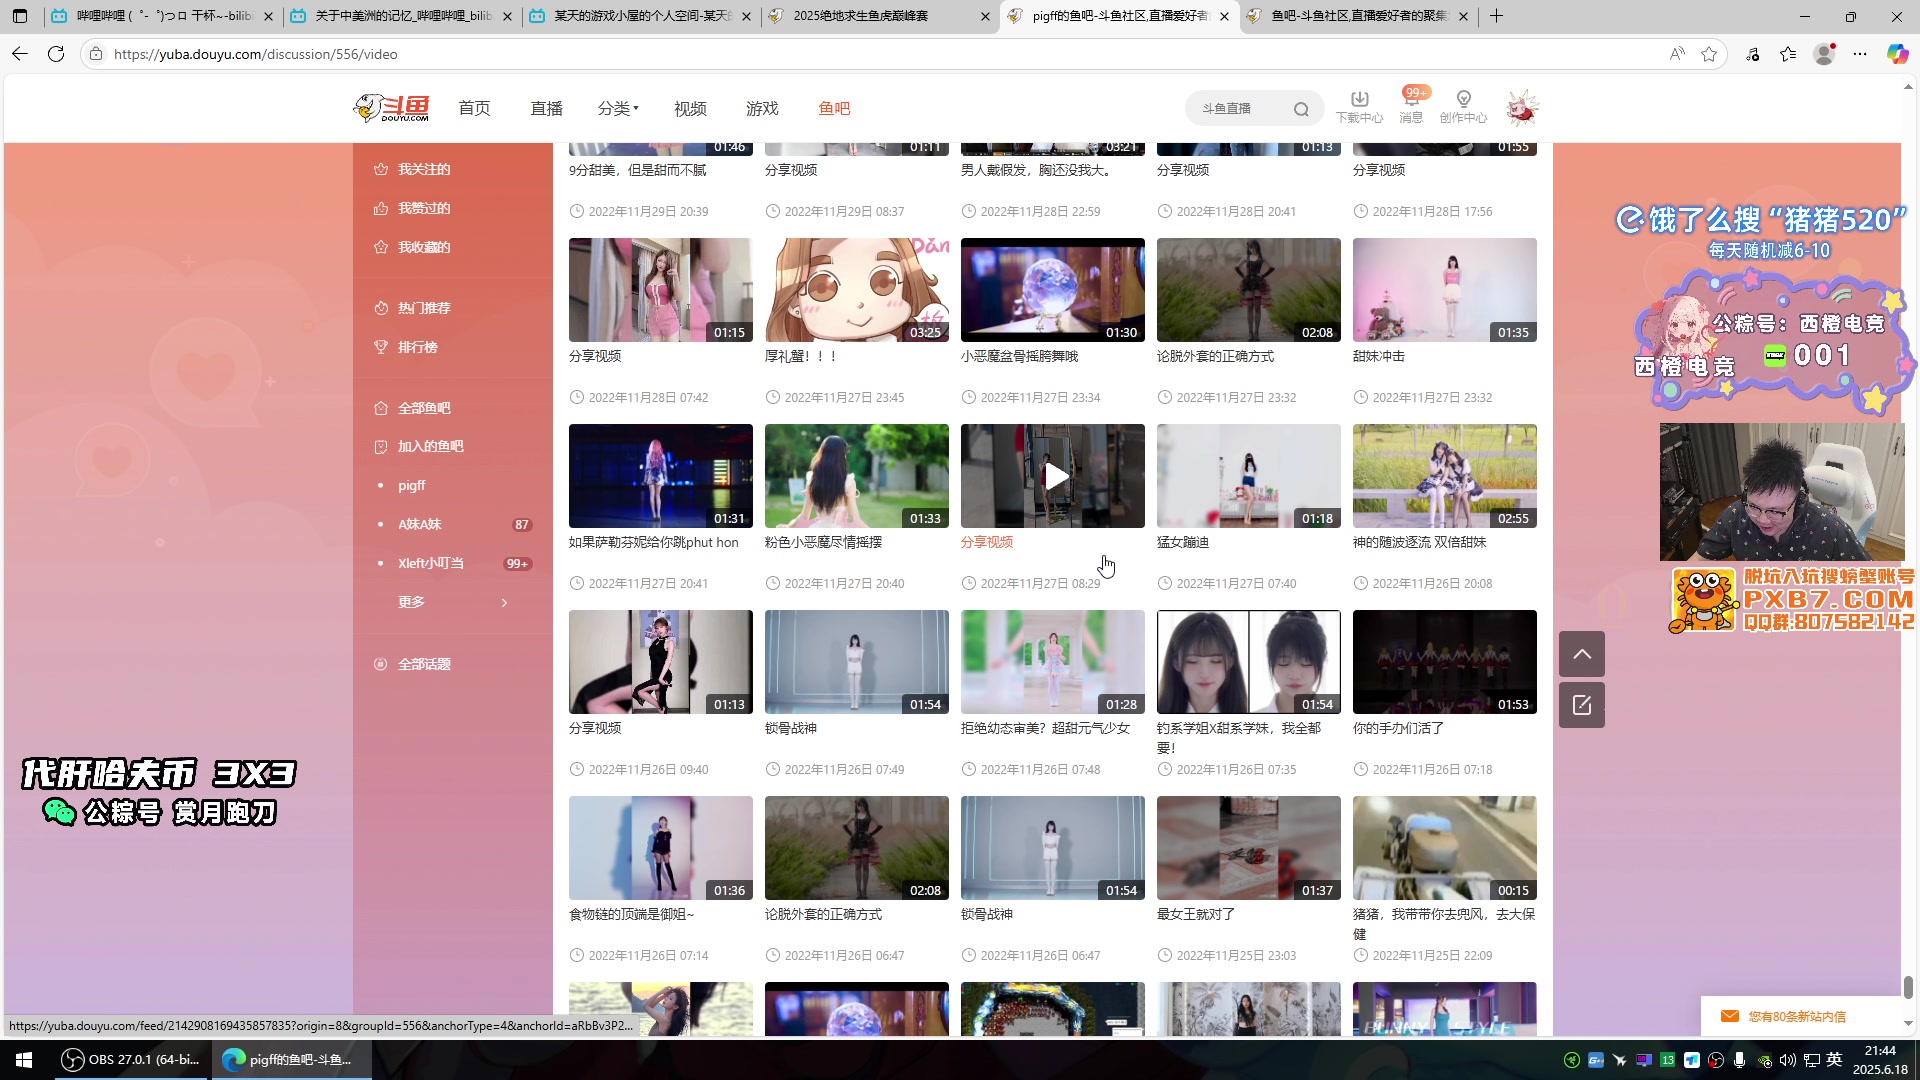
Task: Open 视频 in the top navigation
Action: tap(690, 108)
